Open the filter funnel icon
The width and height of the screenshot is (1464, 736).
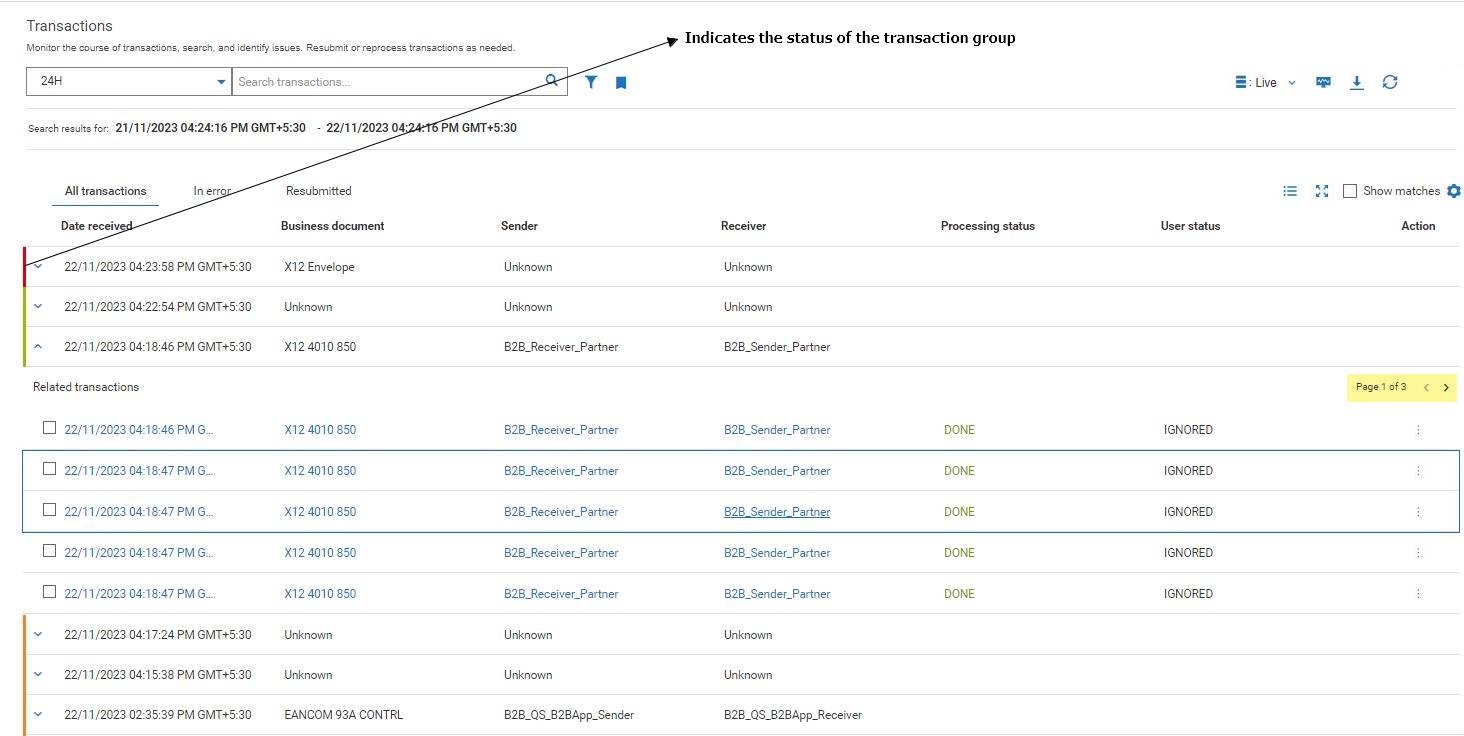[x=591, y=82]
